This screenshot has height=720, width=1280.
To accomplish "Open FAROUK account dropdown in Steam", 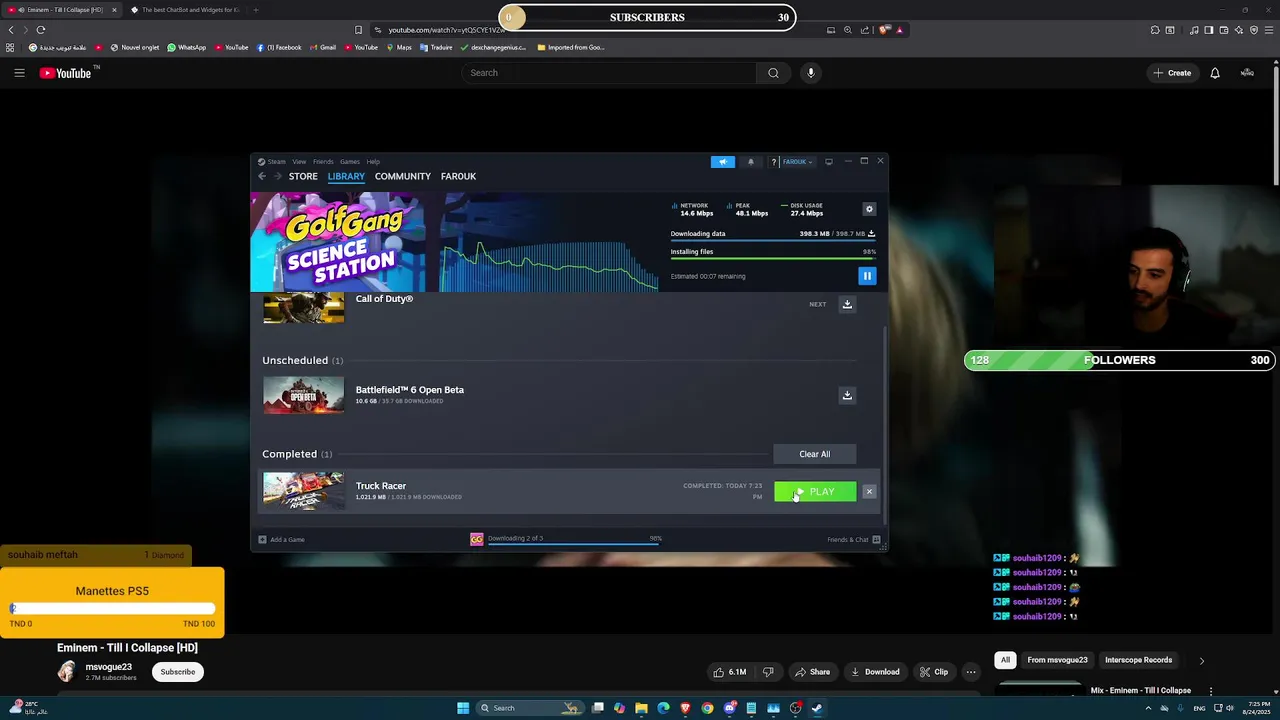I will click(x=797, y=162).
